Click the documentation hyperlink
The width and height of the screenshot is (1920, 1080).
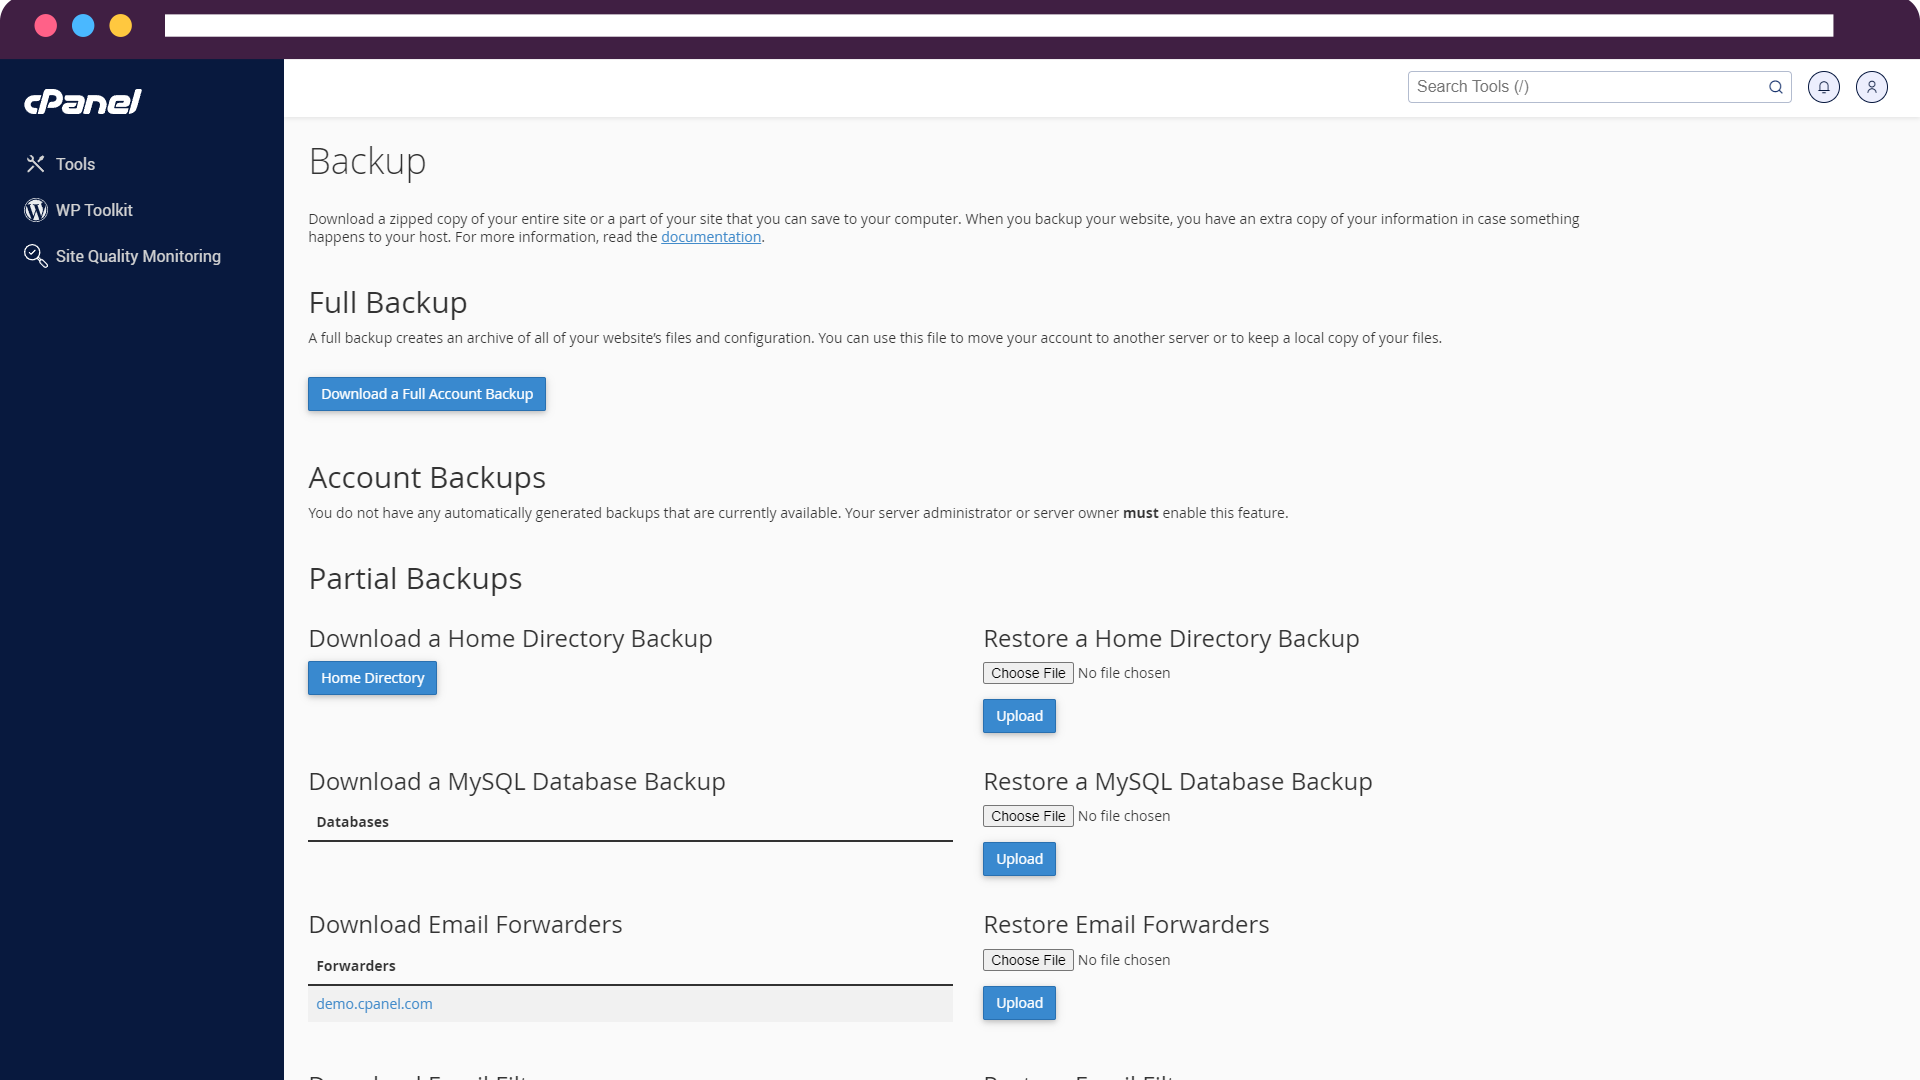[711, 236]
